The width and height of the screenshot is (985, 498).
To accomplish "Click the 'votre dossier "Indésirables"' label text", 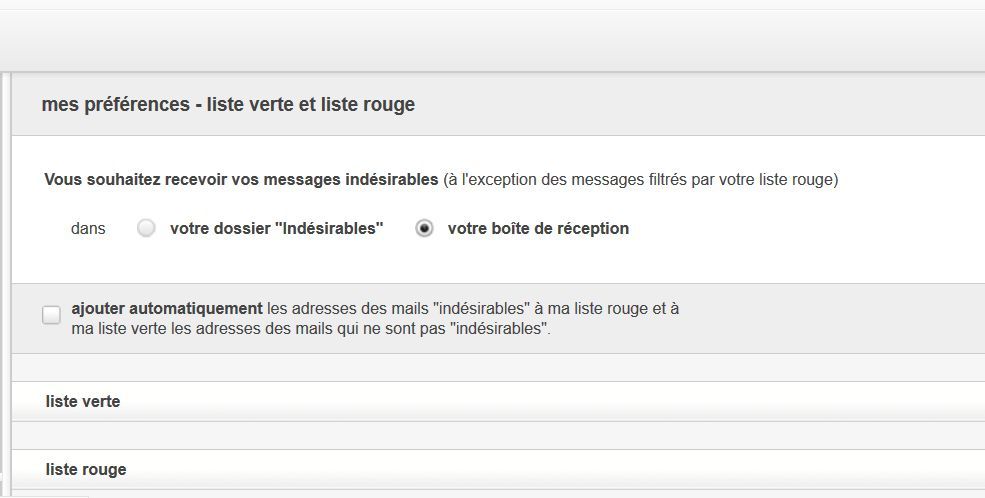I will pyautogui.click(x=276, y=228).
